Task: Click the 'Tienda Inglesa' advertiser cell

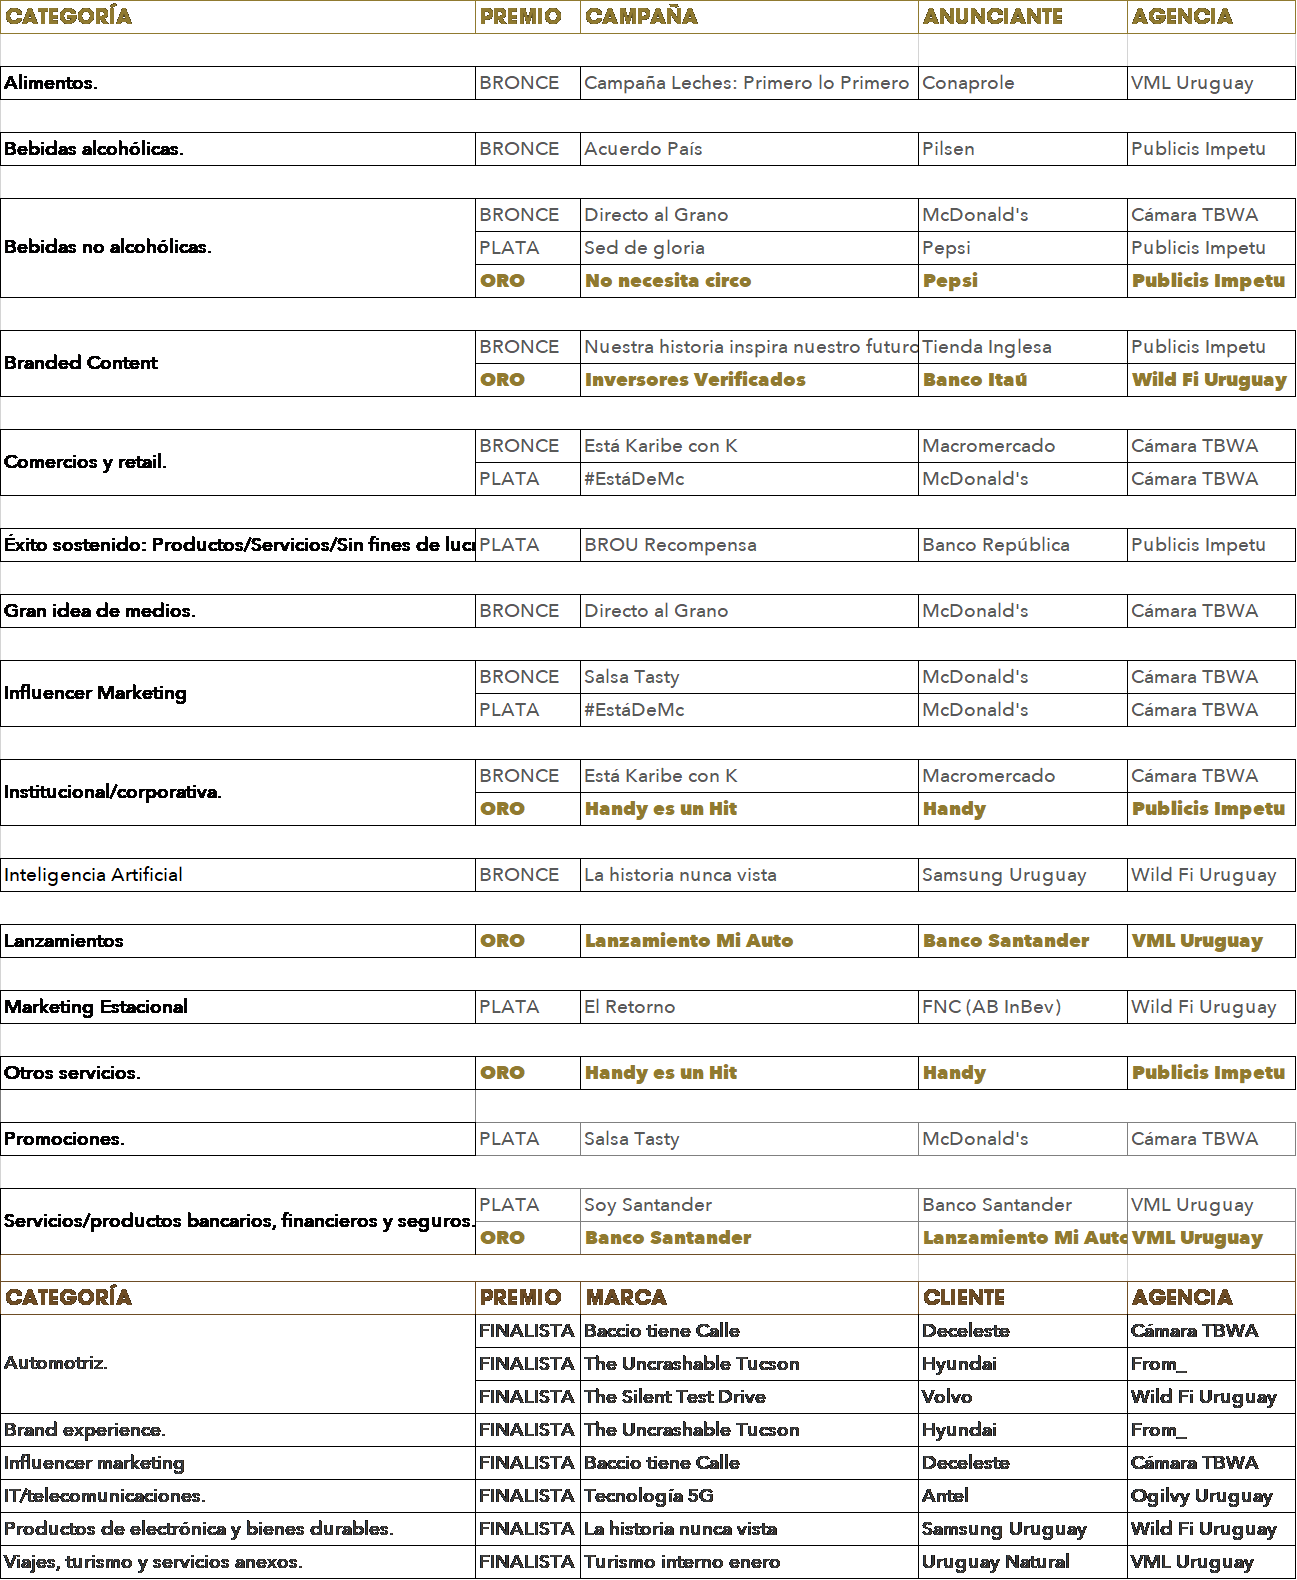Action: 1022,347
